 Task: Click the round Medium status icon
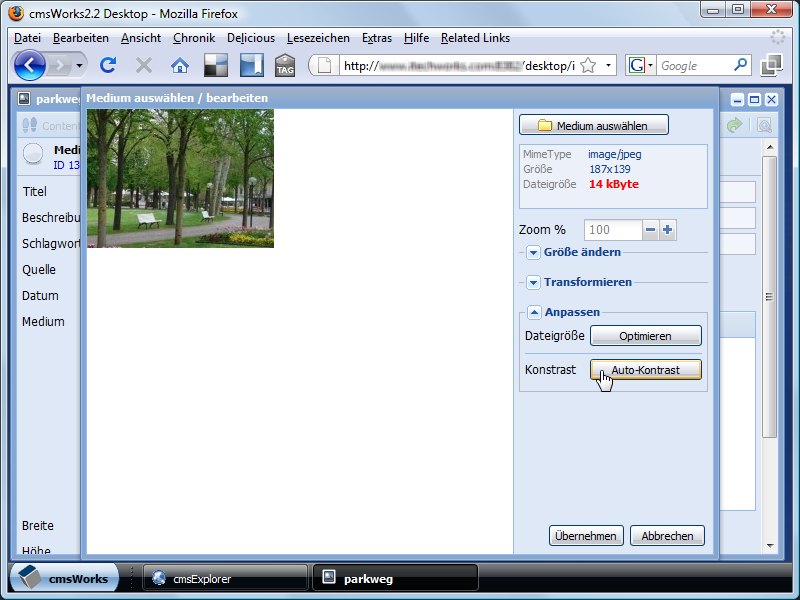[x=33, y=154]
